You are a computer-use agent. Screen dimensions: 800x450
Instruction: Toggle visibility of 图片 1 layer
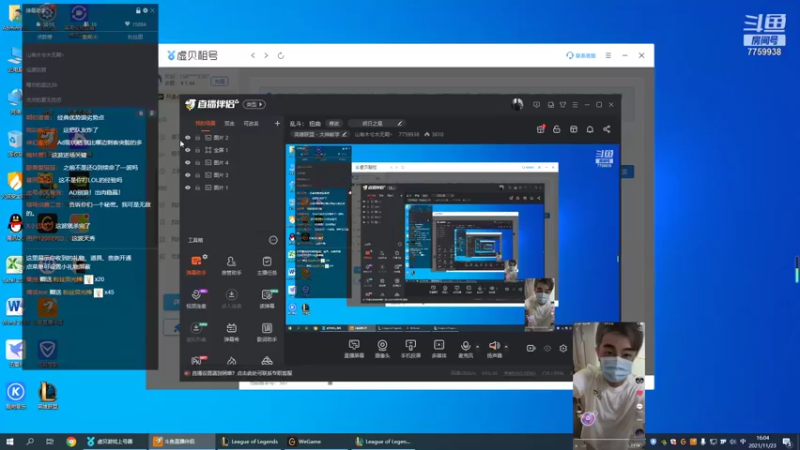(x=188, y=188)
